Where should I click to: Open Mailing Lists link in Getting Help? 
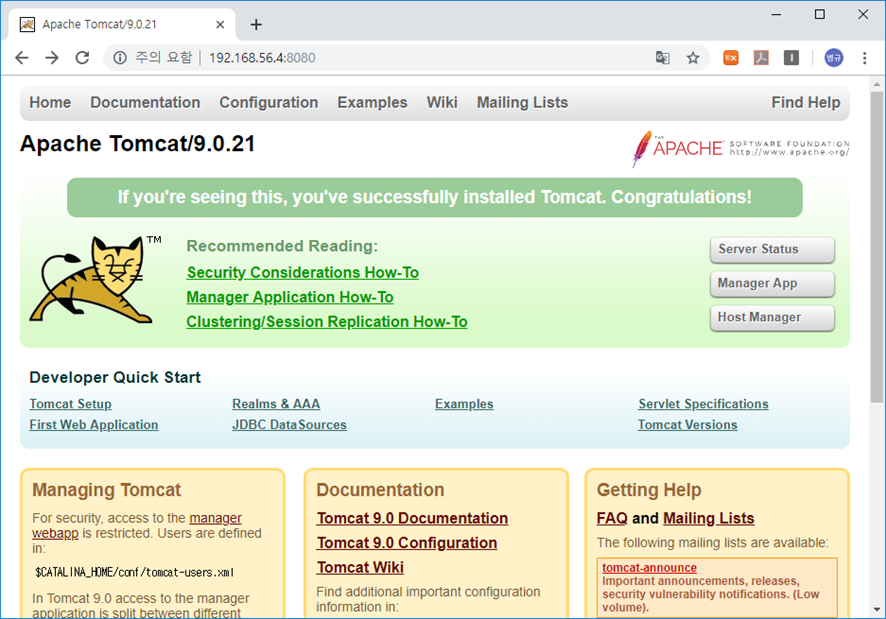[709, 518]
